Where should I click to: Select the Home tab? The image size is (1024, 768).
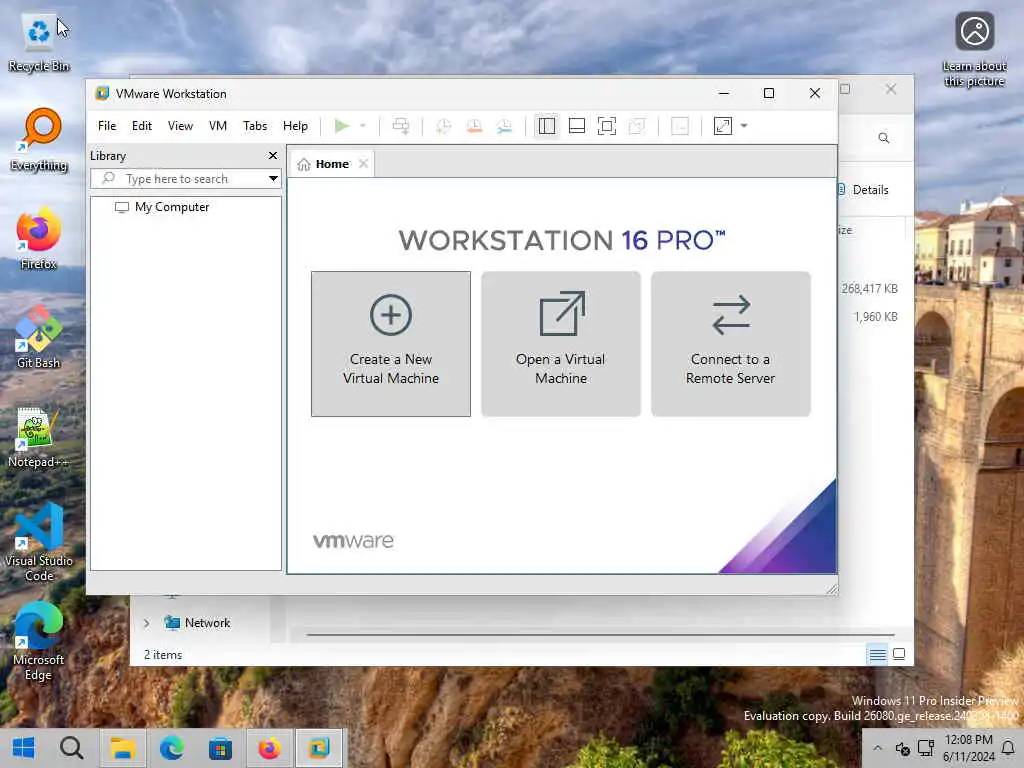(332, 164)
